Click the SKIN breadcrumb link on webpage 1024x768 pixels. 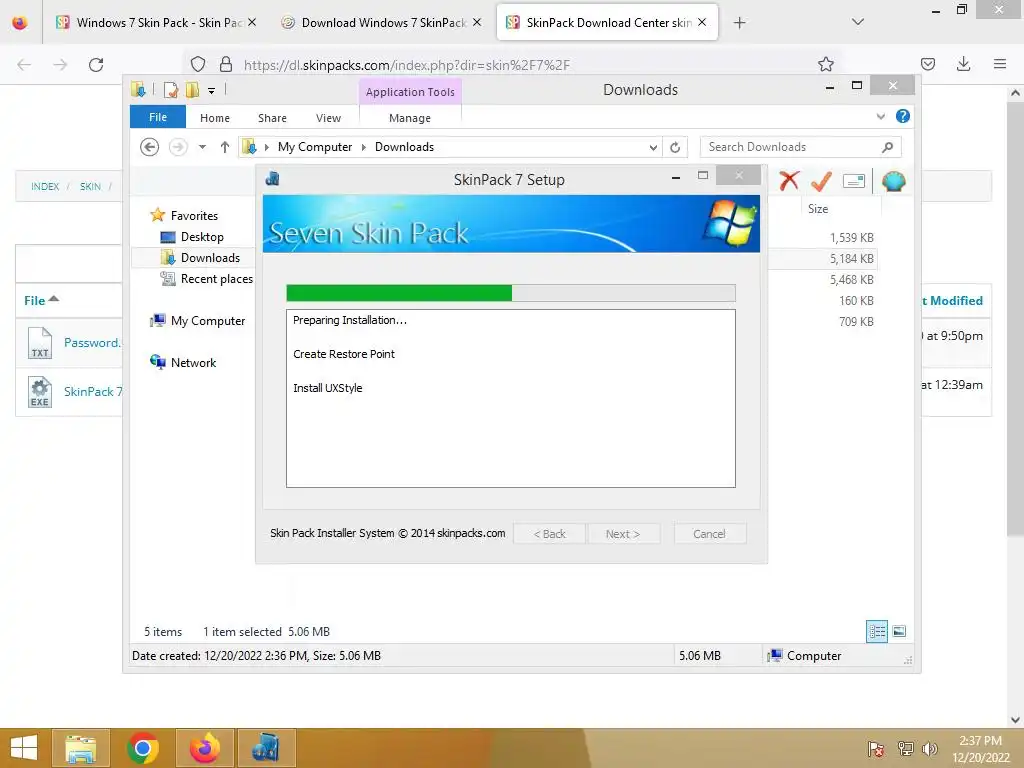coord(90,187)
